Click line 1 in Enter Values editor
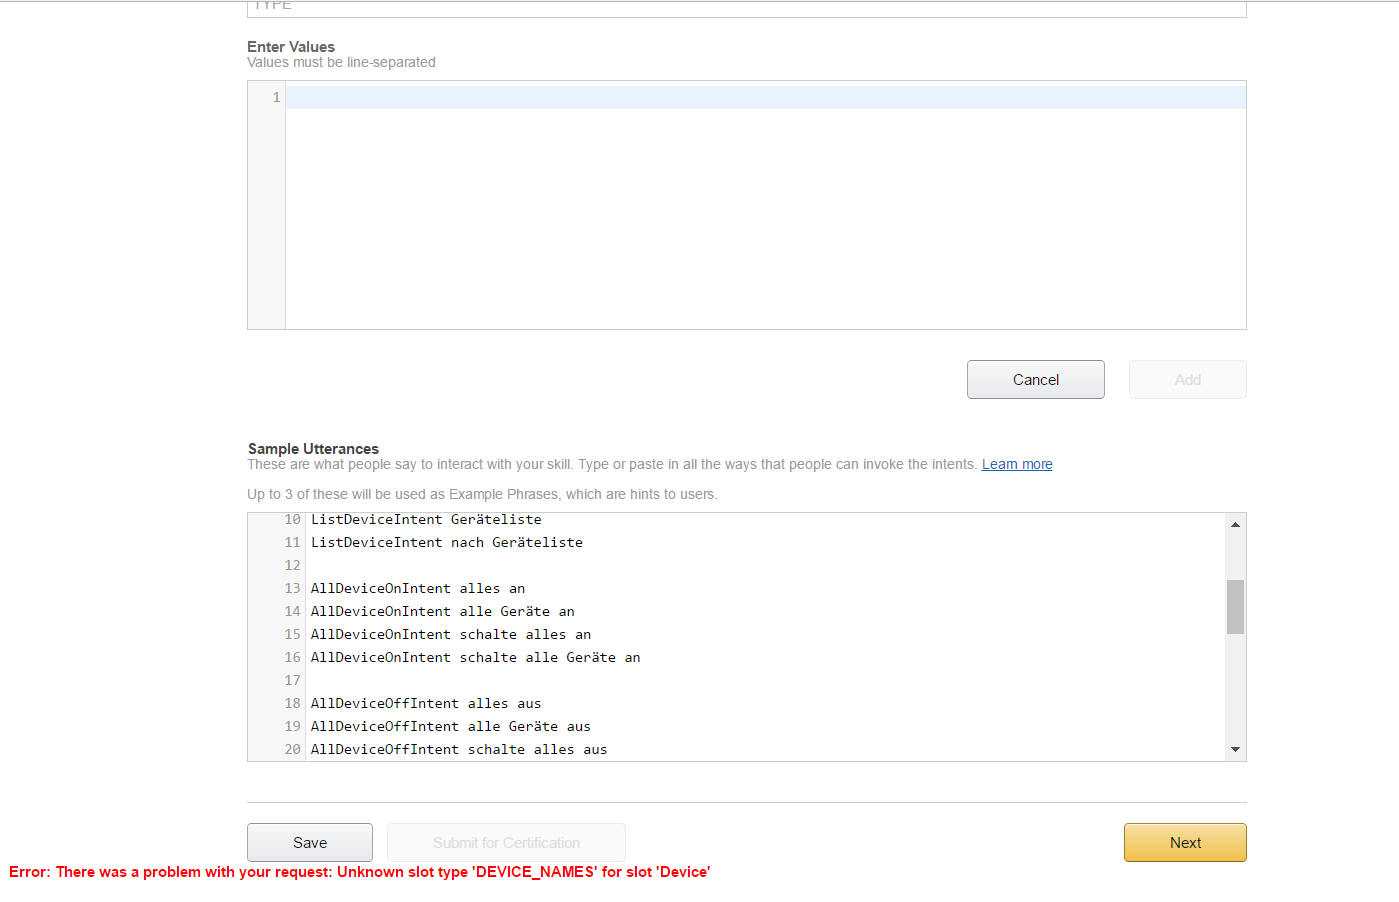The width and height of the screenshot is (1399, 902). coord(765,98)
